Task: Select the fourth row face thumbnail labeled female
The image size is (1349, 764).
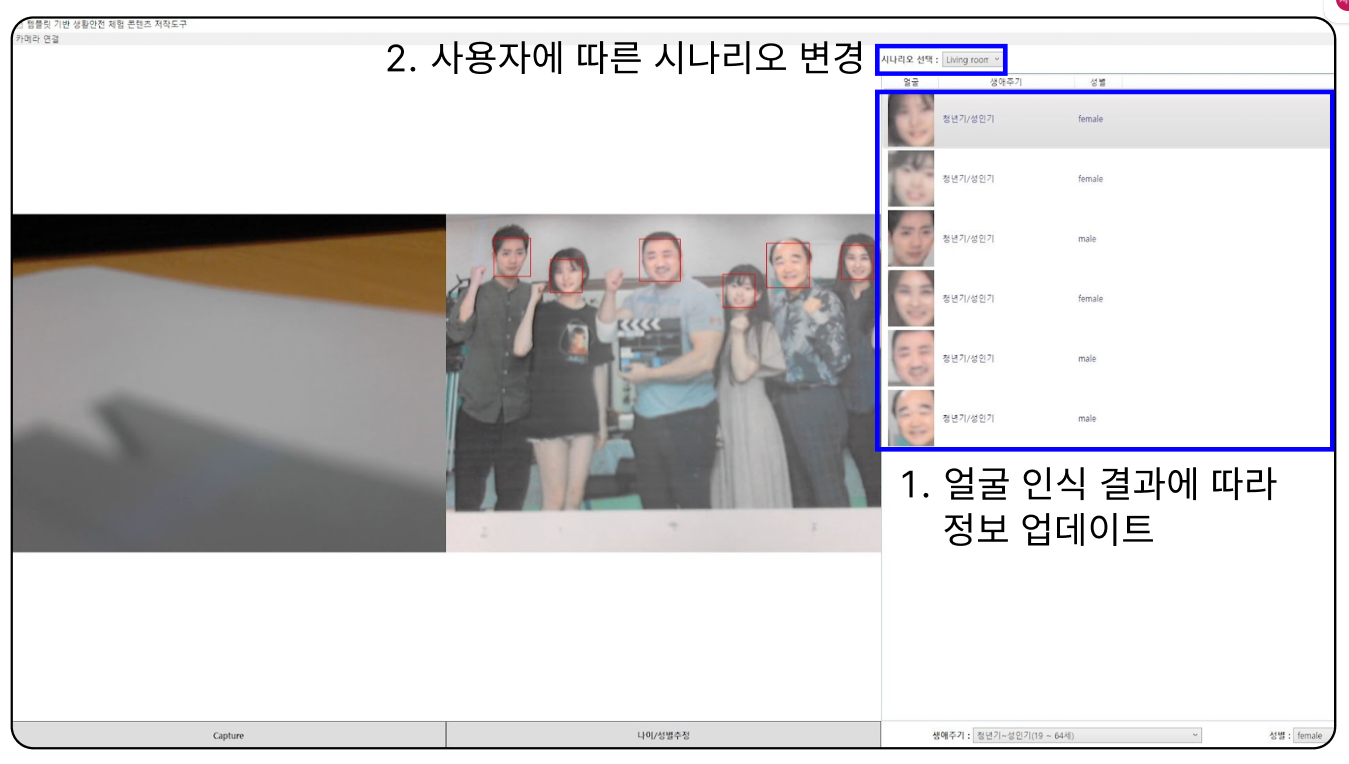Action: pos(910,299)
